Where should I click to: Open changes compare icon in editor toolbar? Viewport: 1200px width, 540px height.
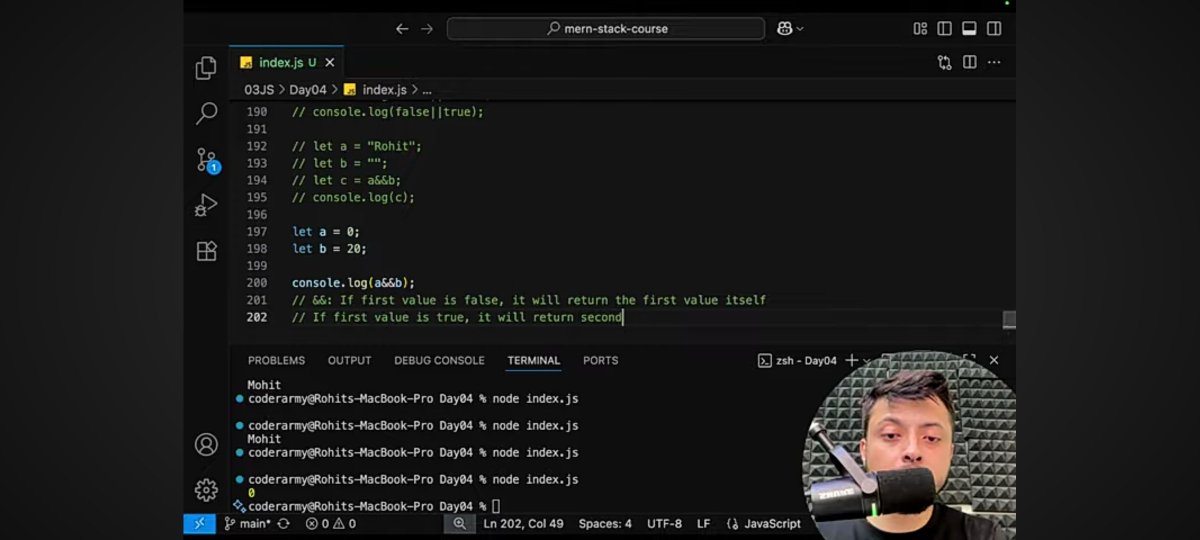coord(945,62)
